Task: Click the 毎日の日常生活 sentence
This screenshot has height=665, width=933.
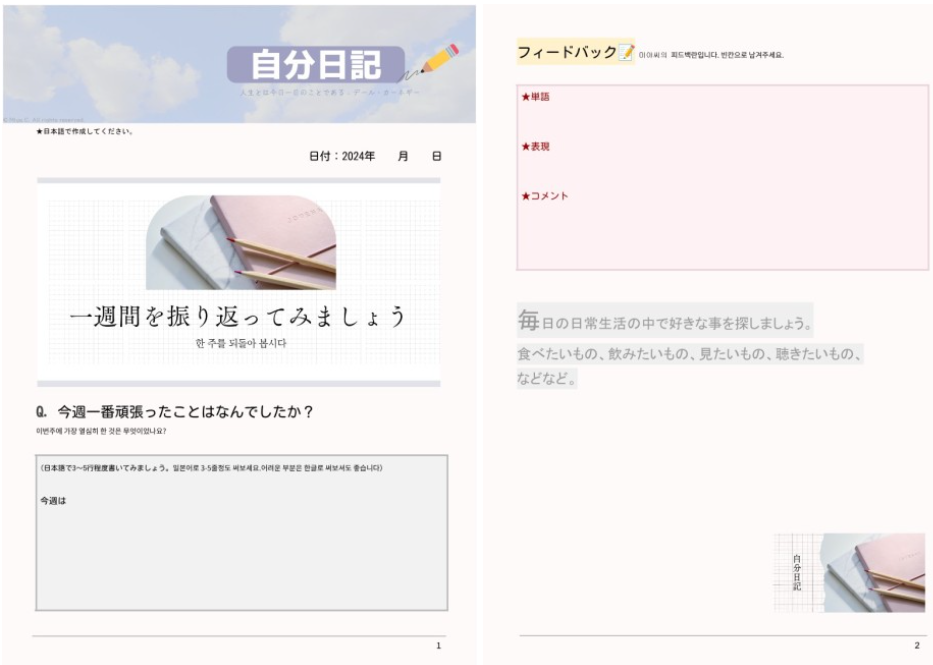Action: point(664,324)
